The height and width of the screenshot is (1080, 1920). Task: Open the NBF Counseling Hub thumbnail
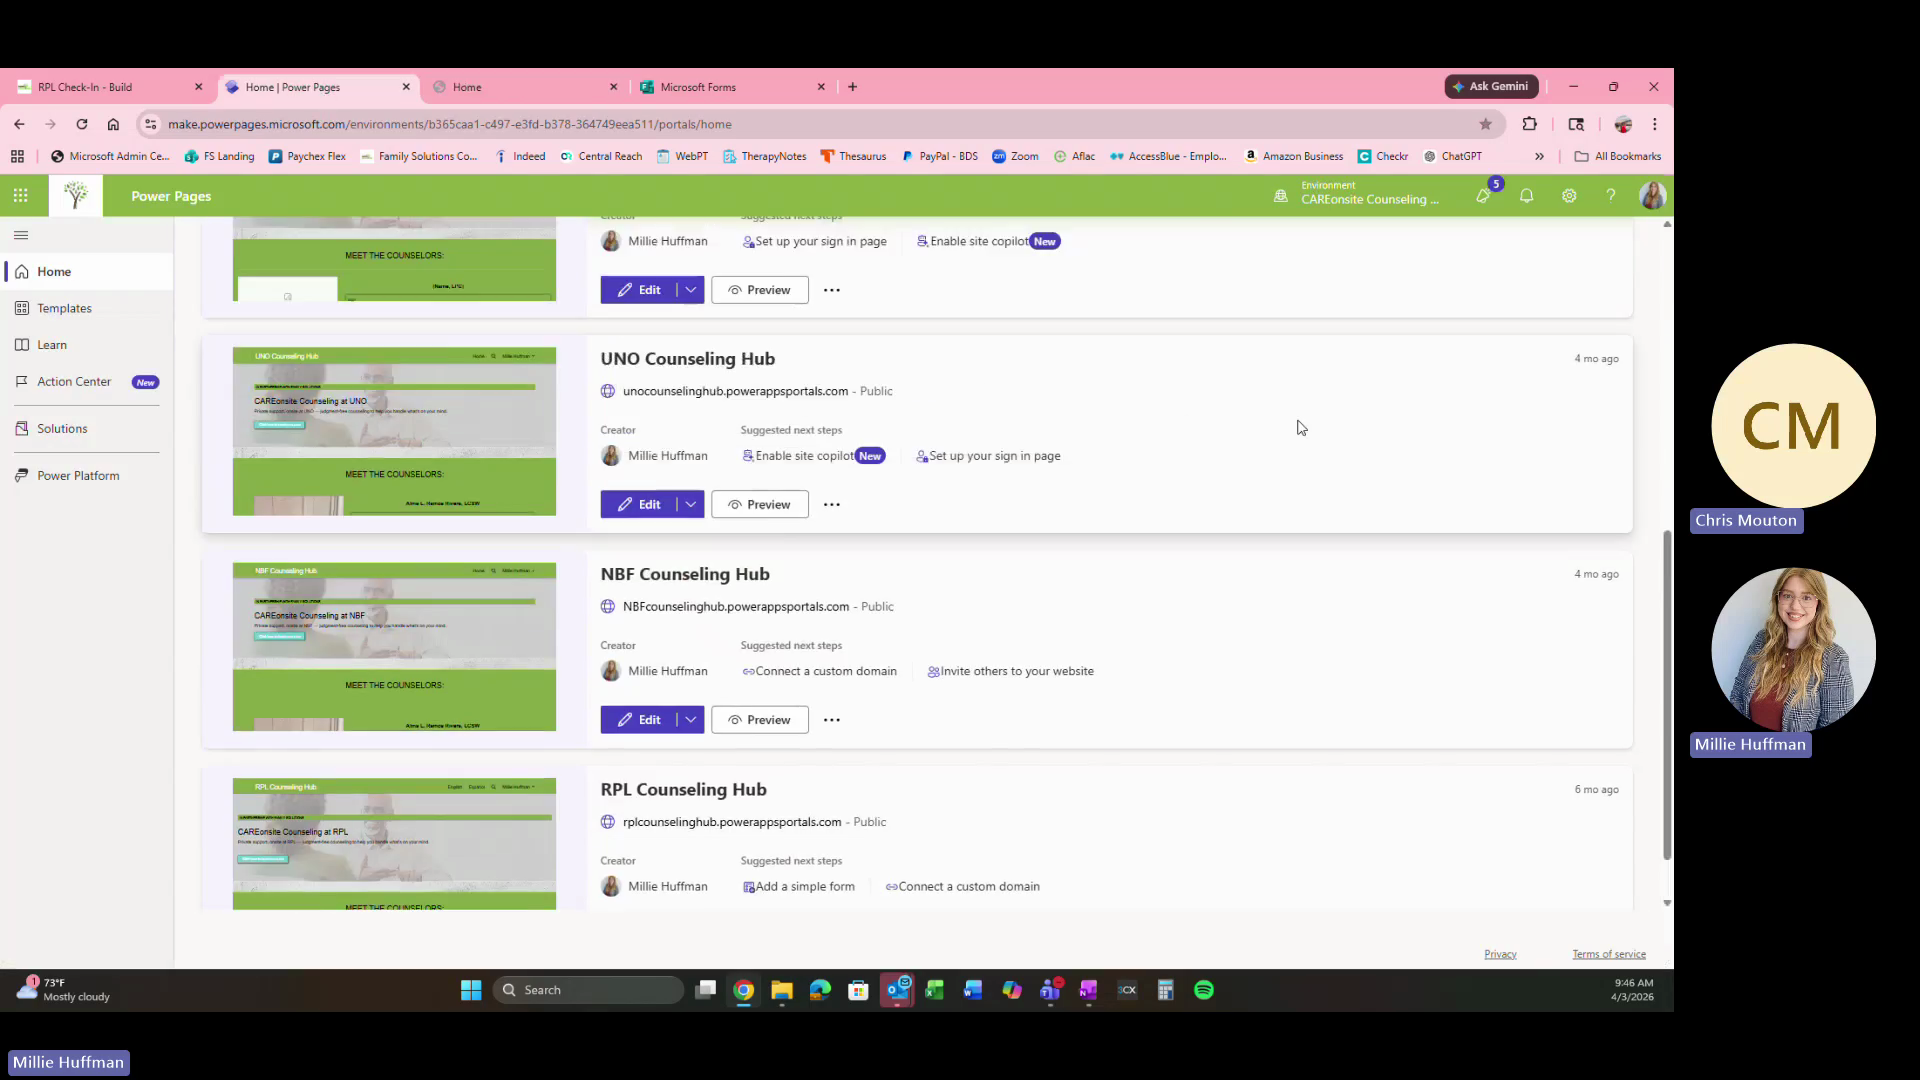(394, 647)
